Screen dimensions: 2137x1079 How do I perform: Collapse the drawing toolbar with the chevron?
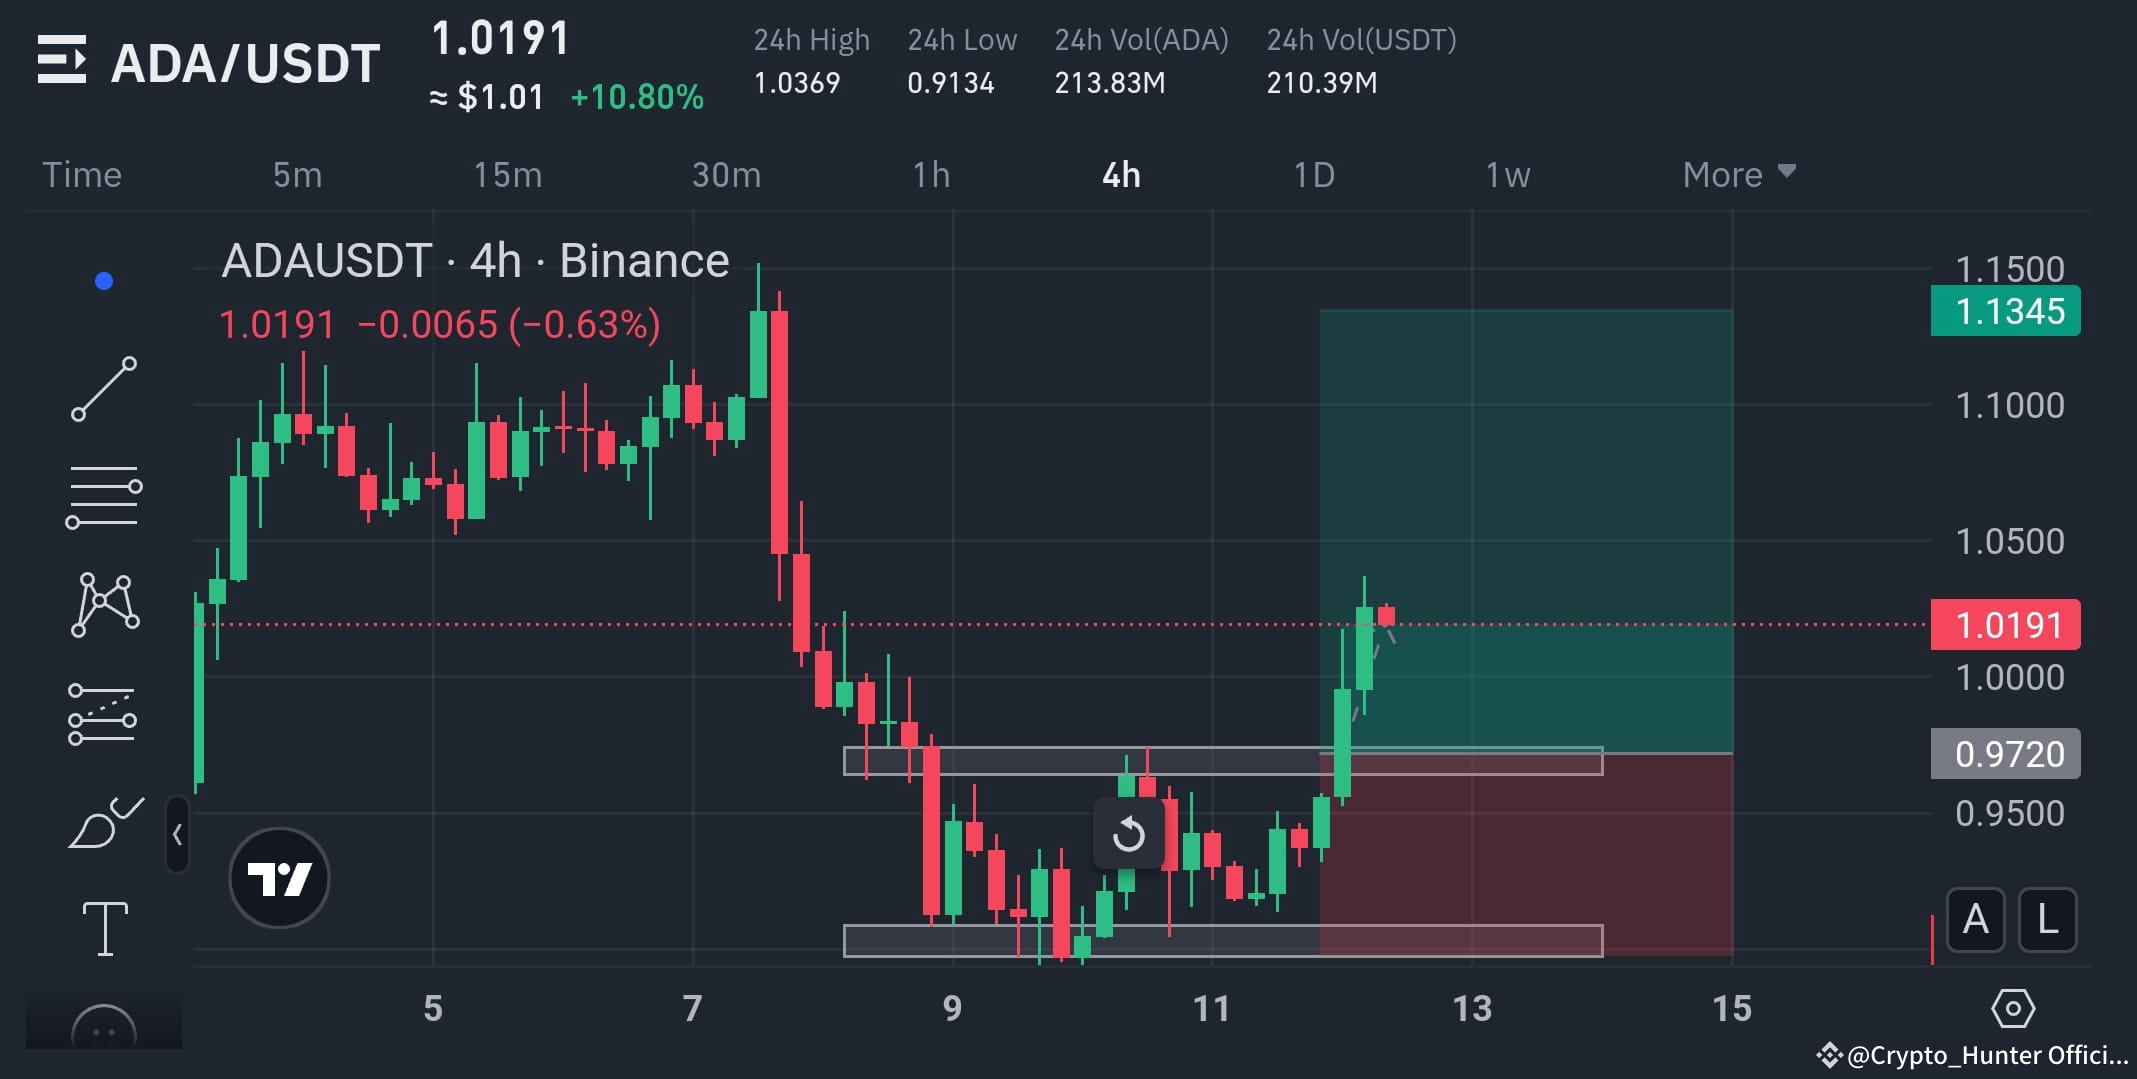click(x=177, y=836)
